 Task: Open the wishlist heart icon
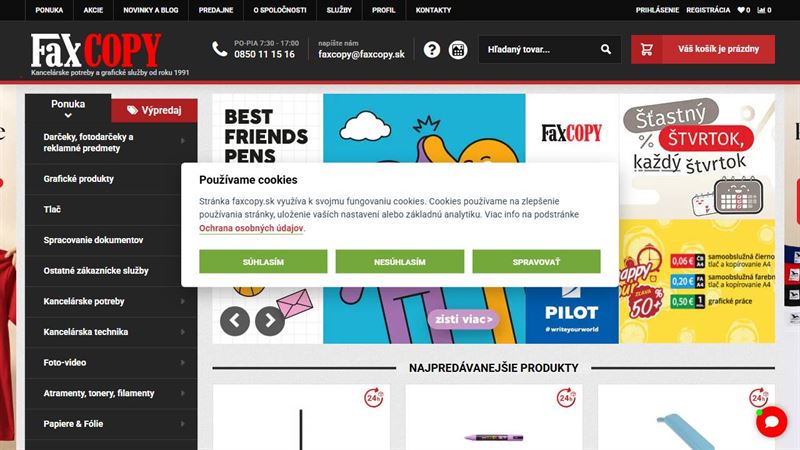tap(740, 10)
